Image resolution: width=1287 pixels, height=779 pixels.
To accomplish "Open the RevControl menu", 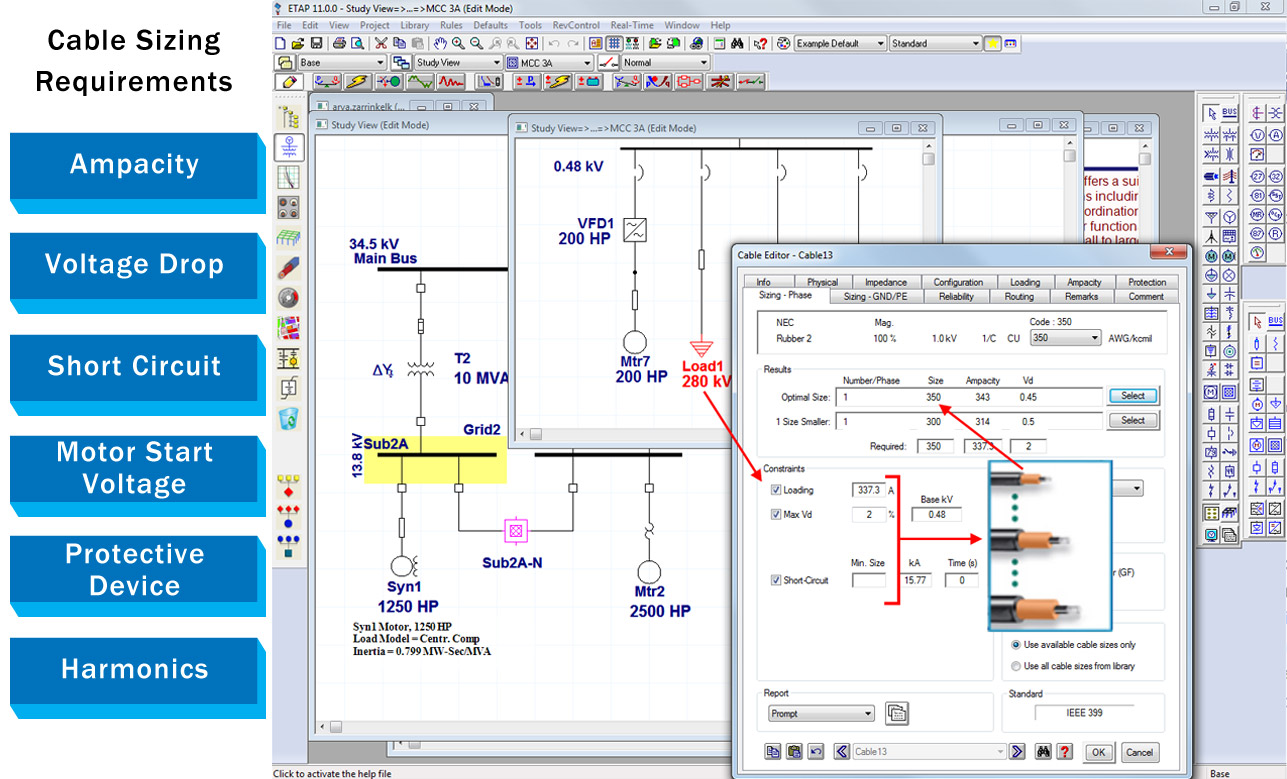I will coord(576,25).
